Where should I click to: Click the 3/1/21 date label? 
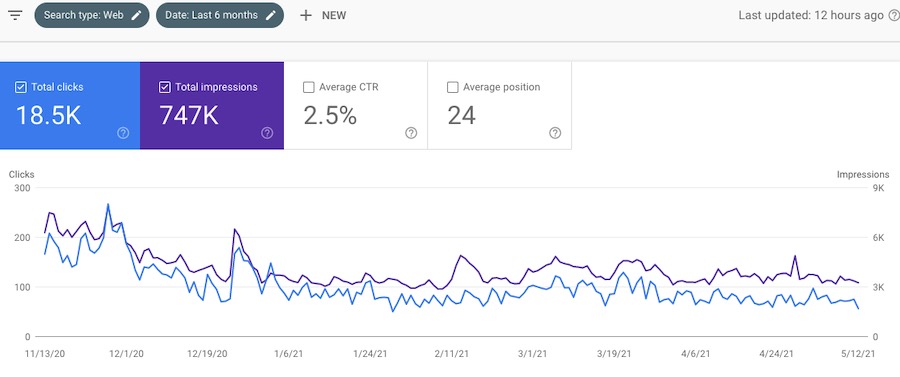(533, 354)
